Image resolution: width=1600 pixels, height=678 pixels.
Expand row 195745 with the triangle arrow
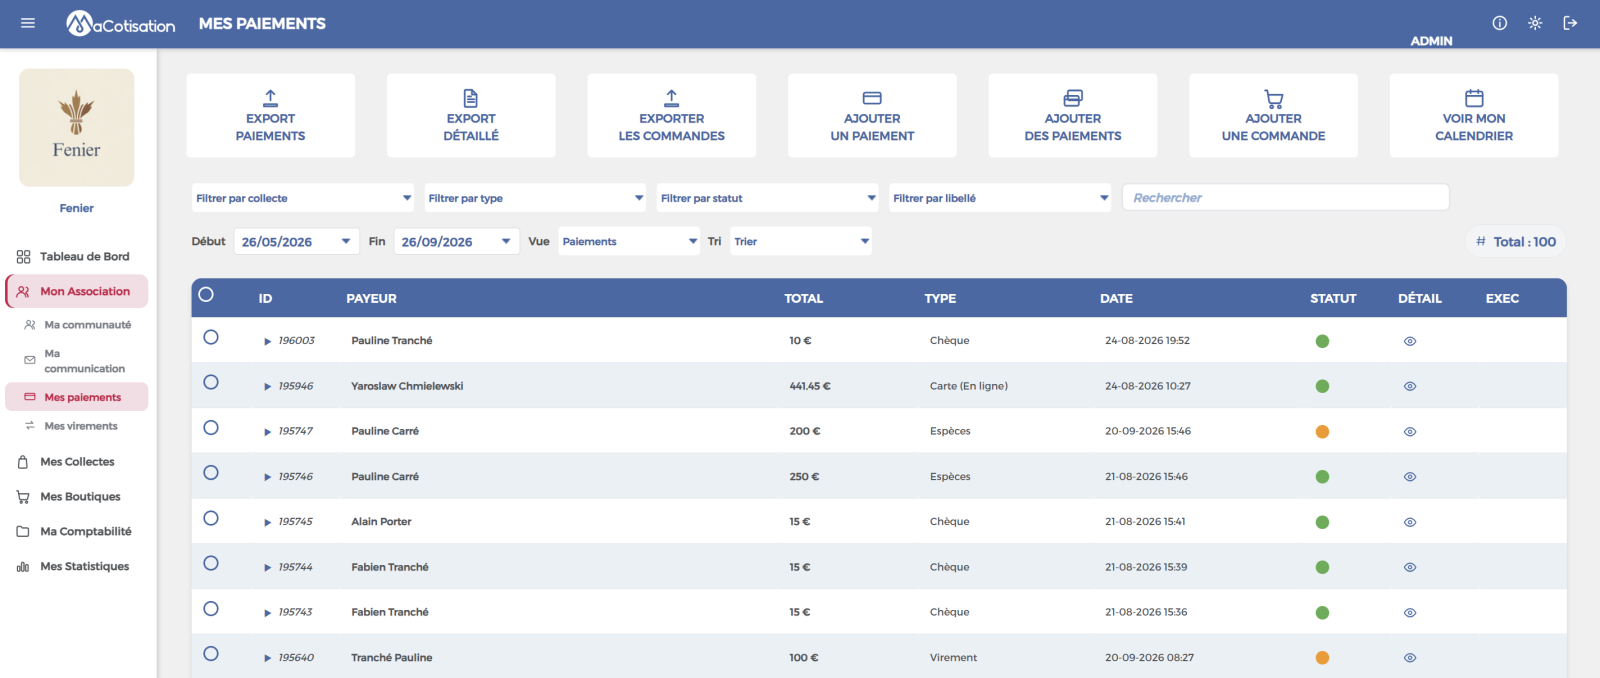click(x=268, y=523)
